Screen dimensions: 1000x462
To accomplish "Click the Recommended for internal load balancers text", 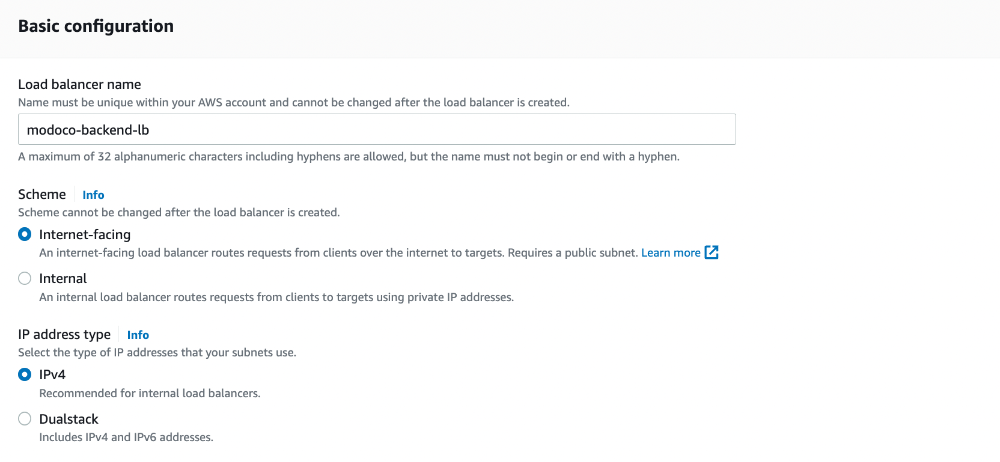I will click(150, 393).
